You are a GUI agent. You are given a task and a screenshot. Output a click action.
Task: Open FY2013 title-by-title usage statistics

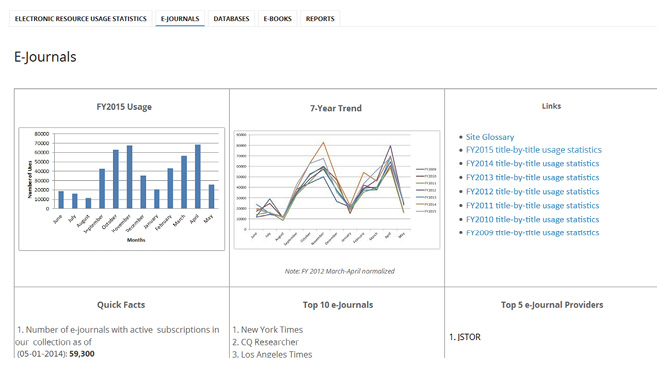tap(533, 177)
